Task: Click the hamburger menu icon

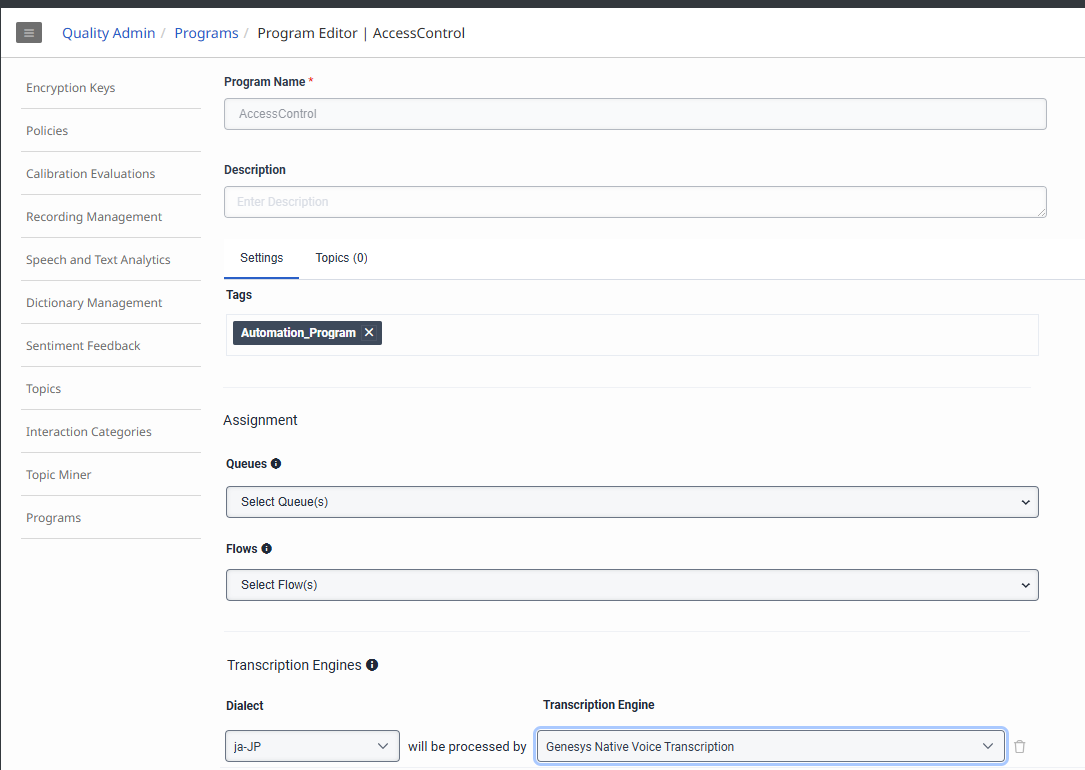Action: (x=29, y=33)
